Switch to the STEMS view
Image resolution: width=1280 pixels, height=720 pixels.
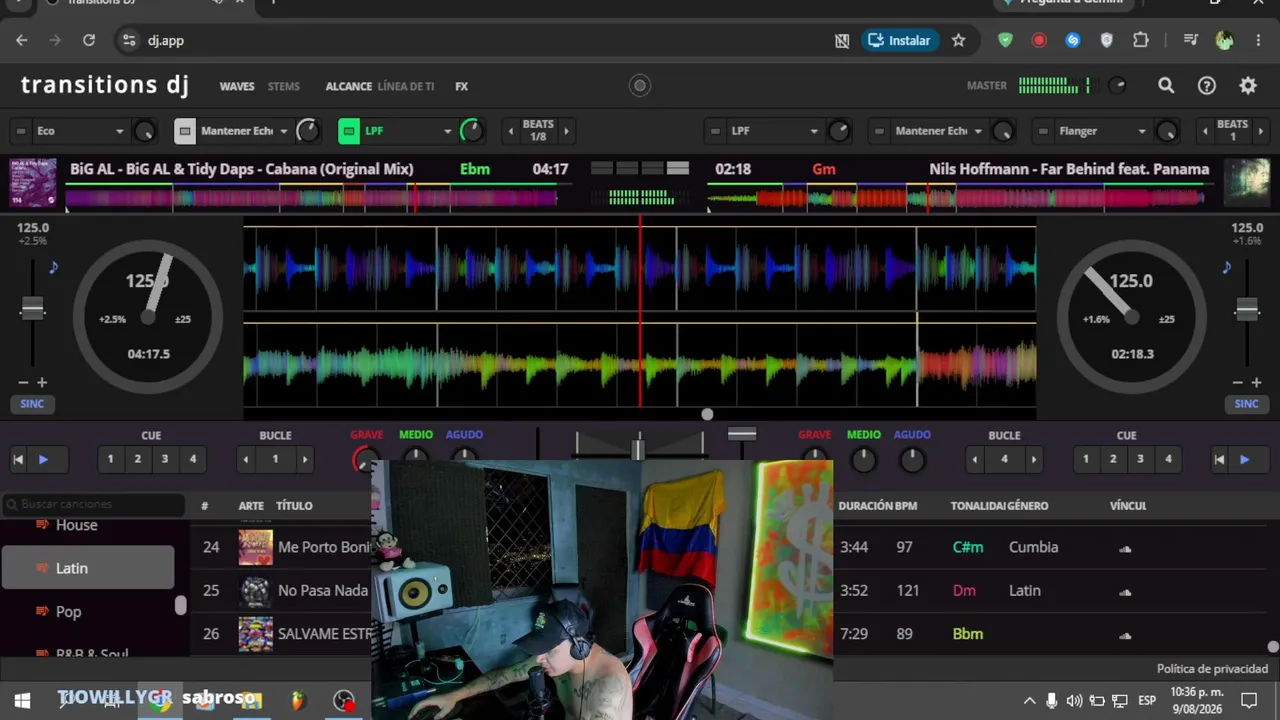(x=284, y=87)
